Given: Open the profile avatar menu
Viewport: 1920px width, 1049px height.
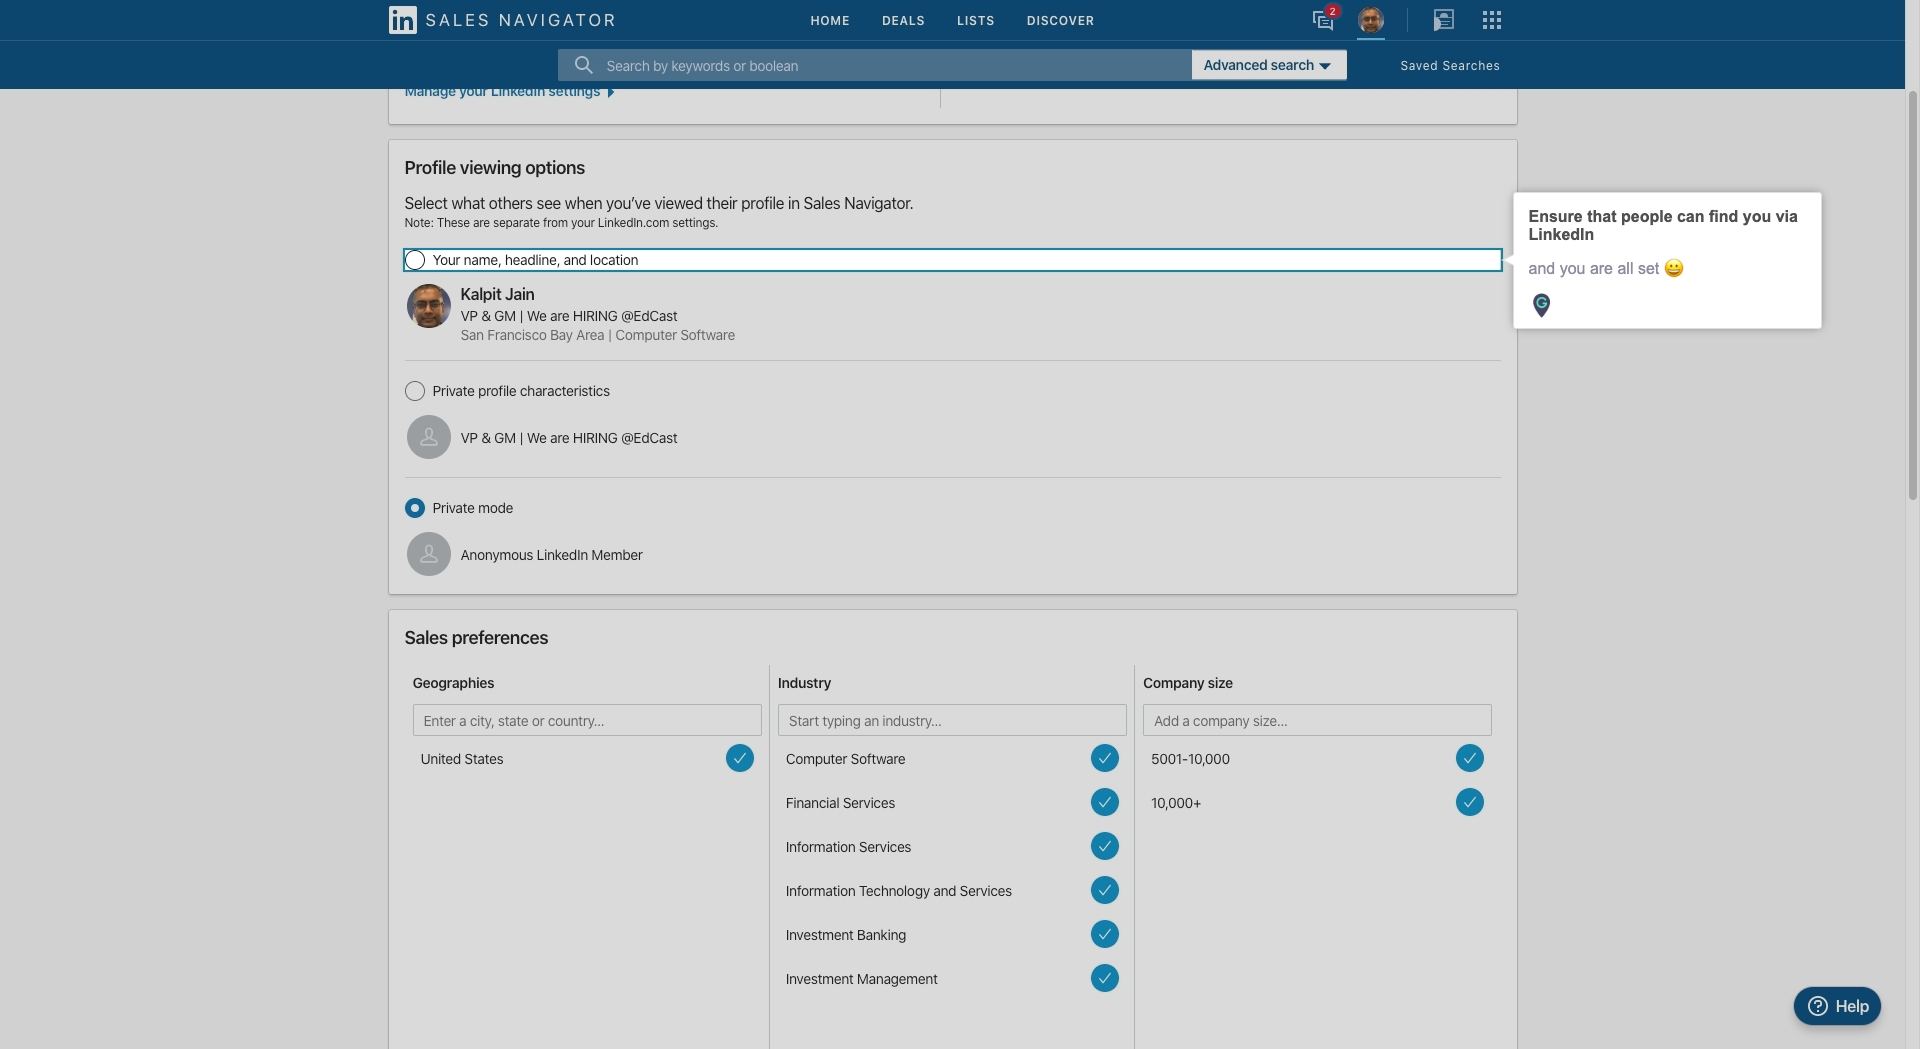Looking at the screenshot, I should (x=1371, y=20).
